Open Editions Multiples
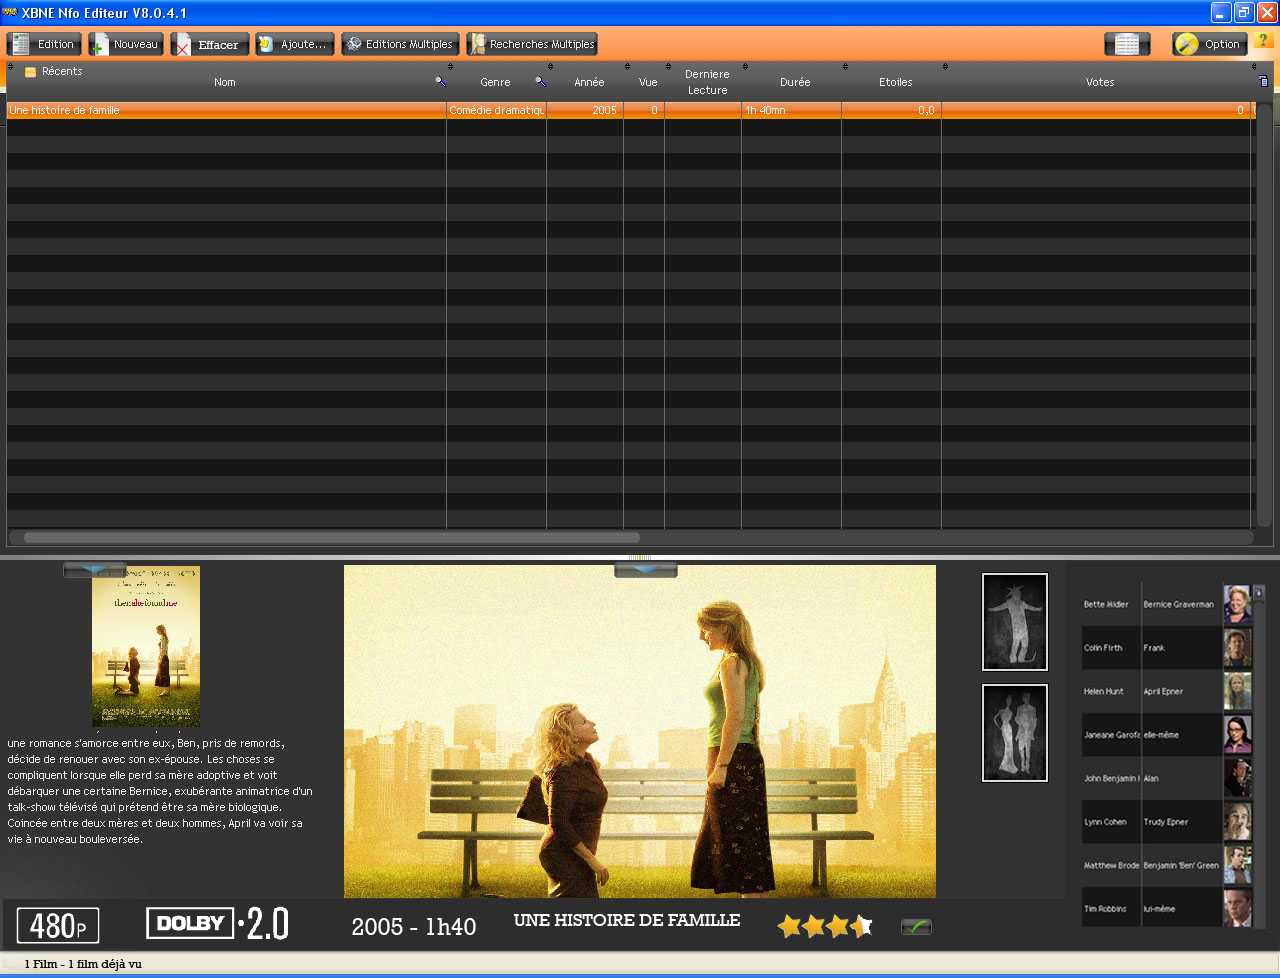Screen dimensions: 1280x978 click(400, 44)
